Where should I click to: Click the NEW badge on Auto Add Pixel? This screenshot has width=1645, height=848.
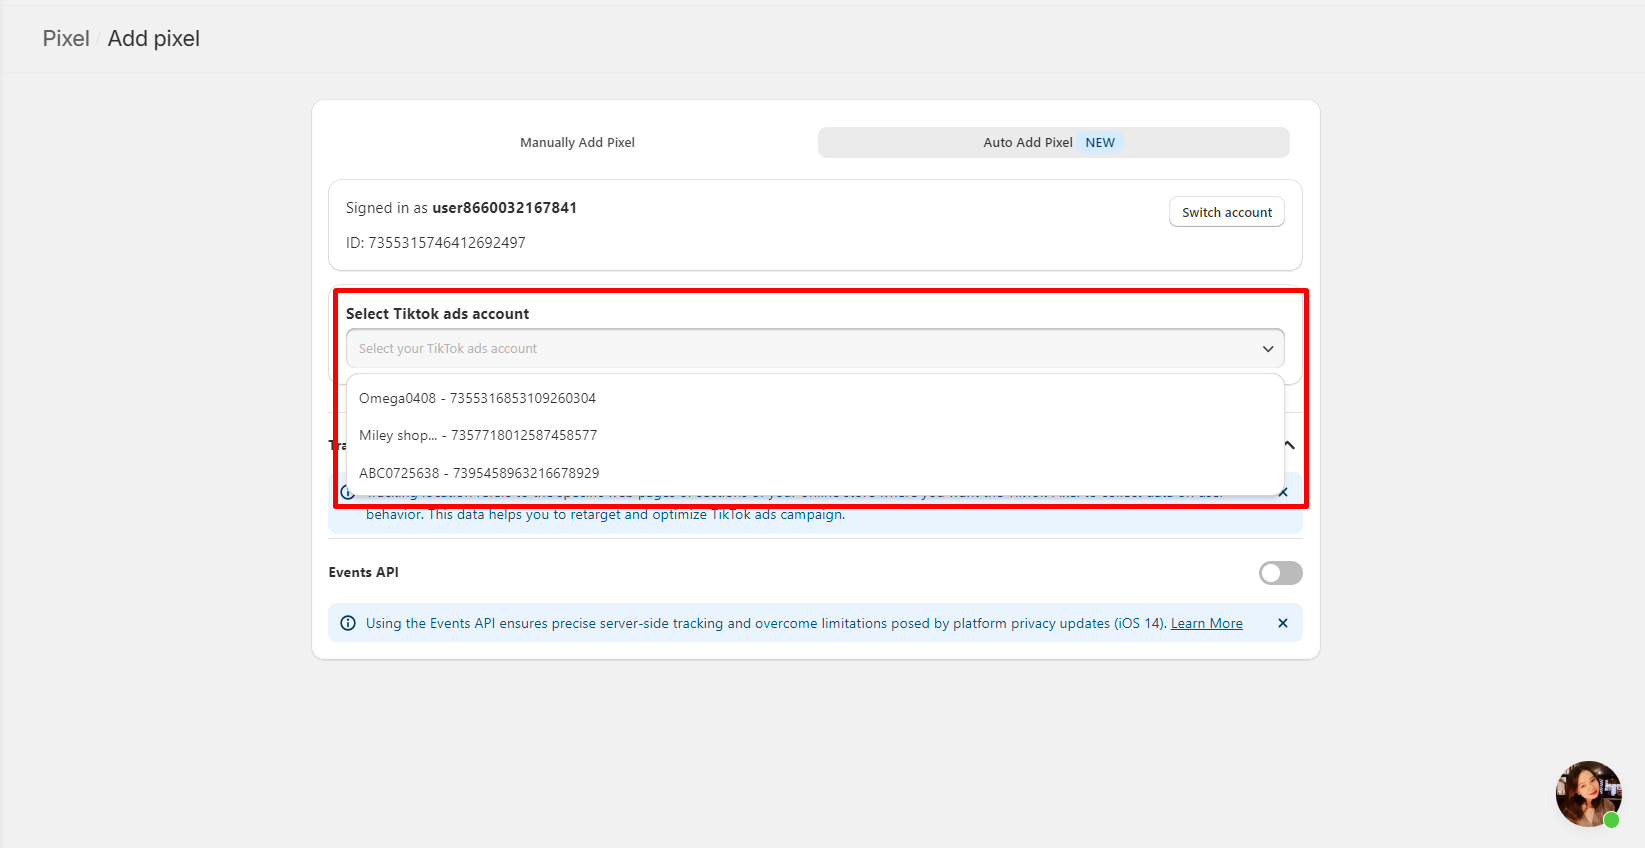click(1099, 143)
